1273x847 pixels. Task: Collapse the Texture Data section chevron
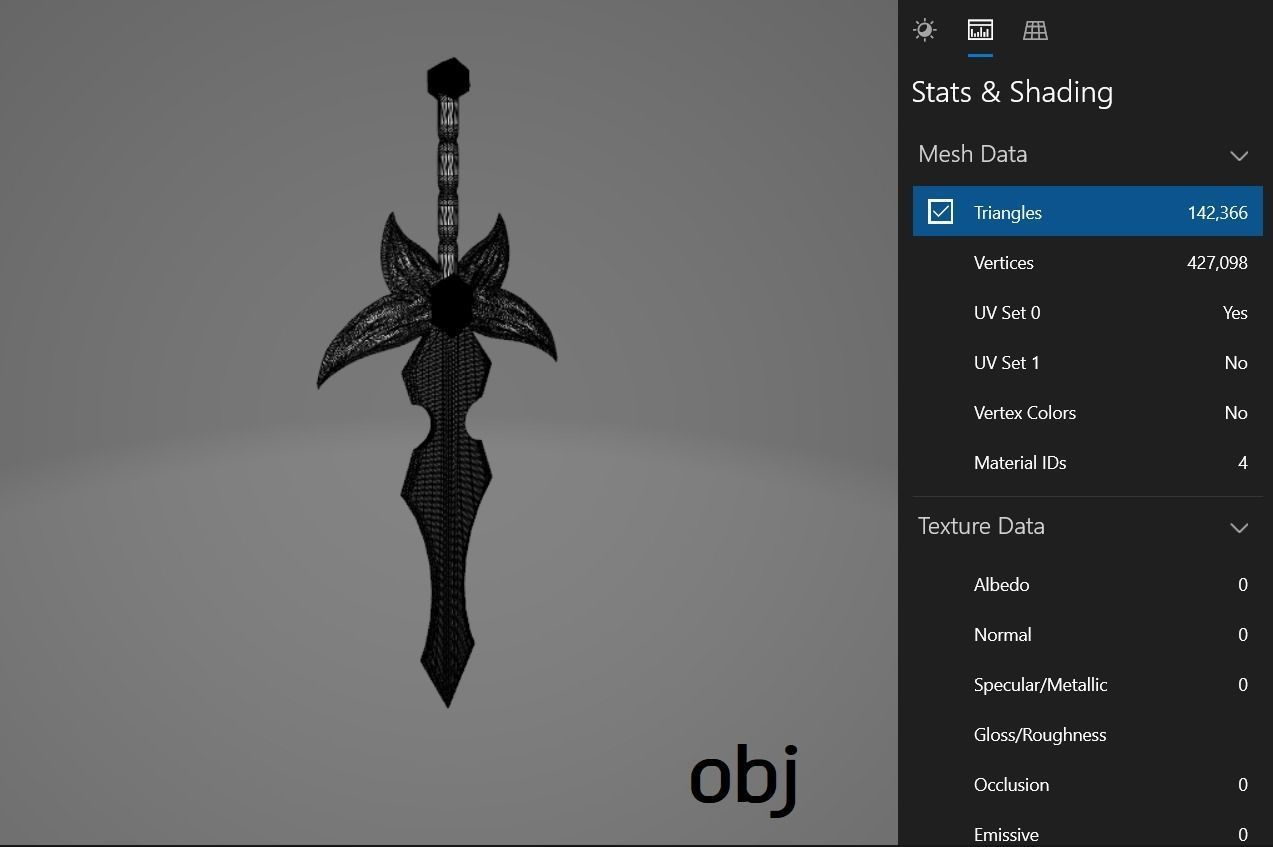tap(1239, 527)
